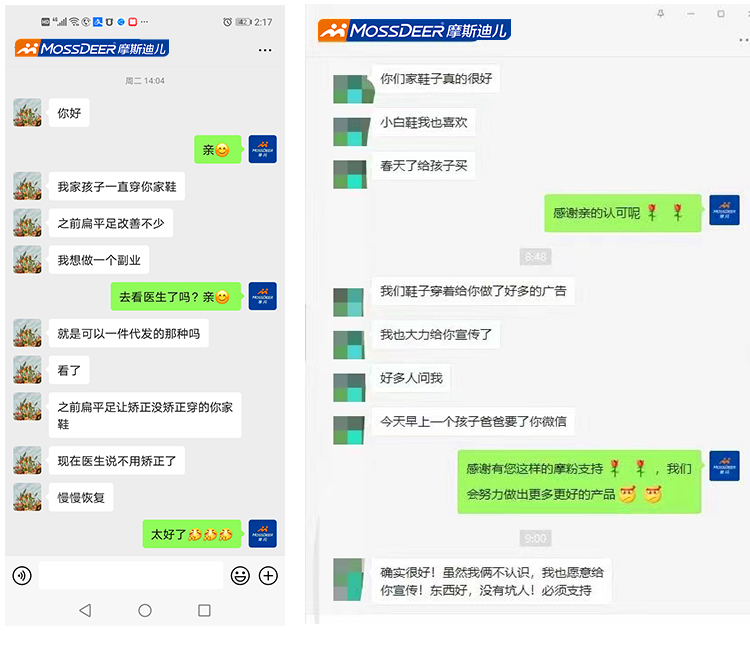
Task: Open the pixelated avatar beside 好多人问我
Action: point(349,388)
